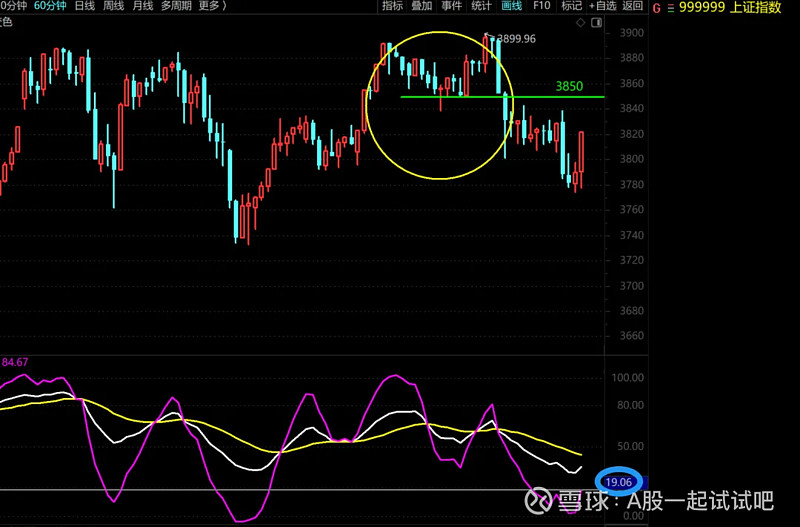The width and height of the screenshot is (800, 527).
Task: Click the 80.00 indicator axis label
Action: pos(630,406)
